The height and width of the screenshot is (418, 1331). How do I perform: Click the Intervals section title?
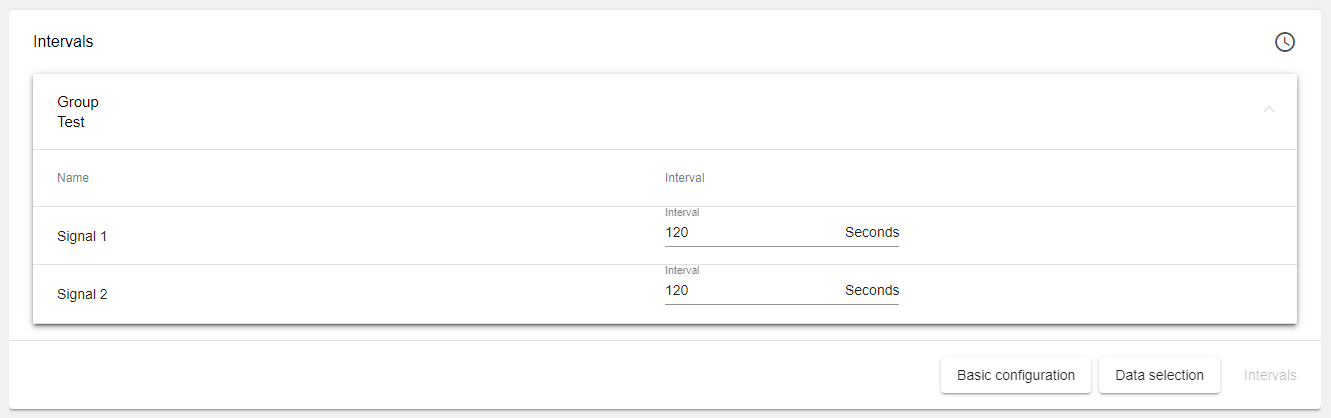click(x=63, y=42)
